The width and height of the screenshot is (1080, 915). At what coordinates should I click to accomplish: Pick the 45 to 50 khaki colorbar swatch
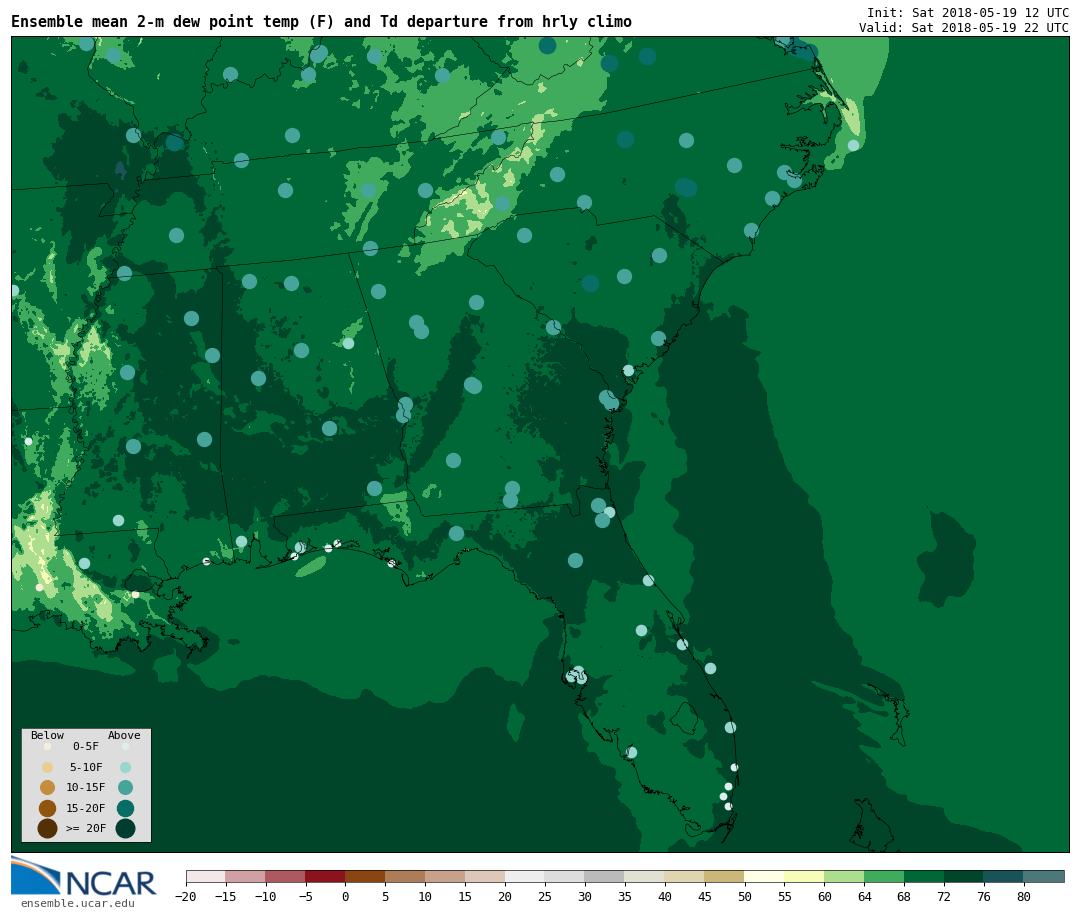click(725, 876)
